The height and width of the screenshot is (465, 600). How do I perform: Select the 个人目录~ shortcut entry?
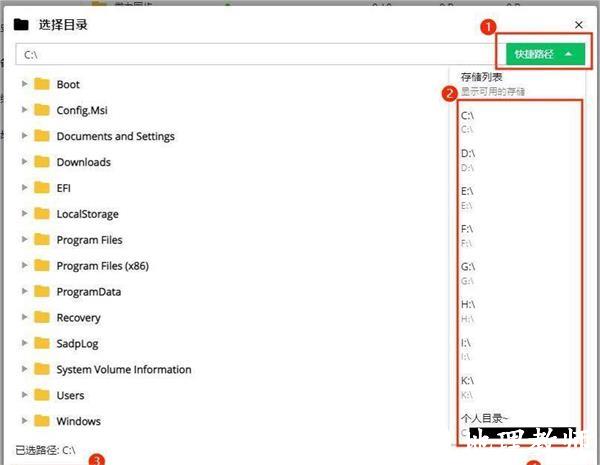coord(484,418)
